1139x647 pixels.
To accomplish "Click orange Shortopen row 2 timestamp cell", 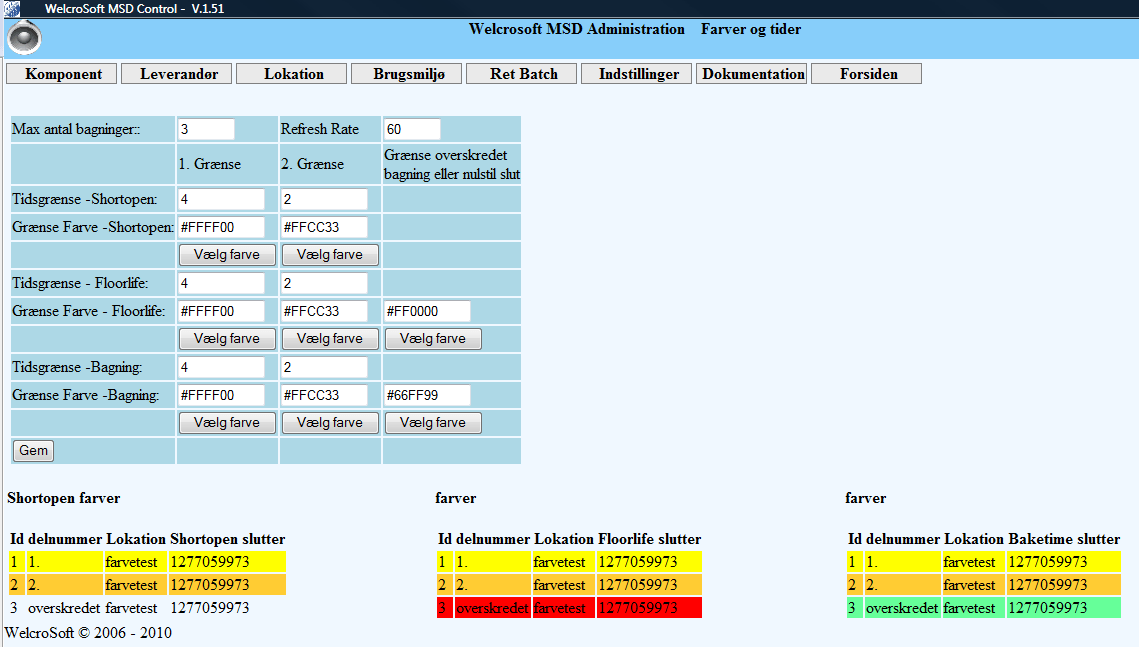I will [227, 585].
